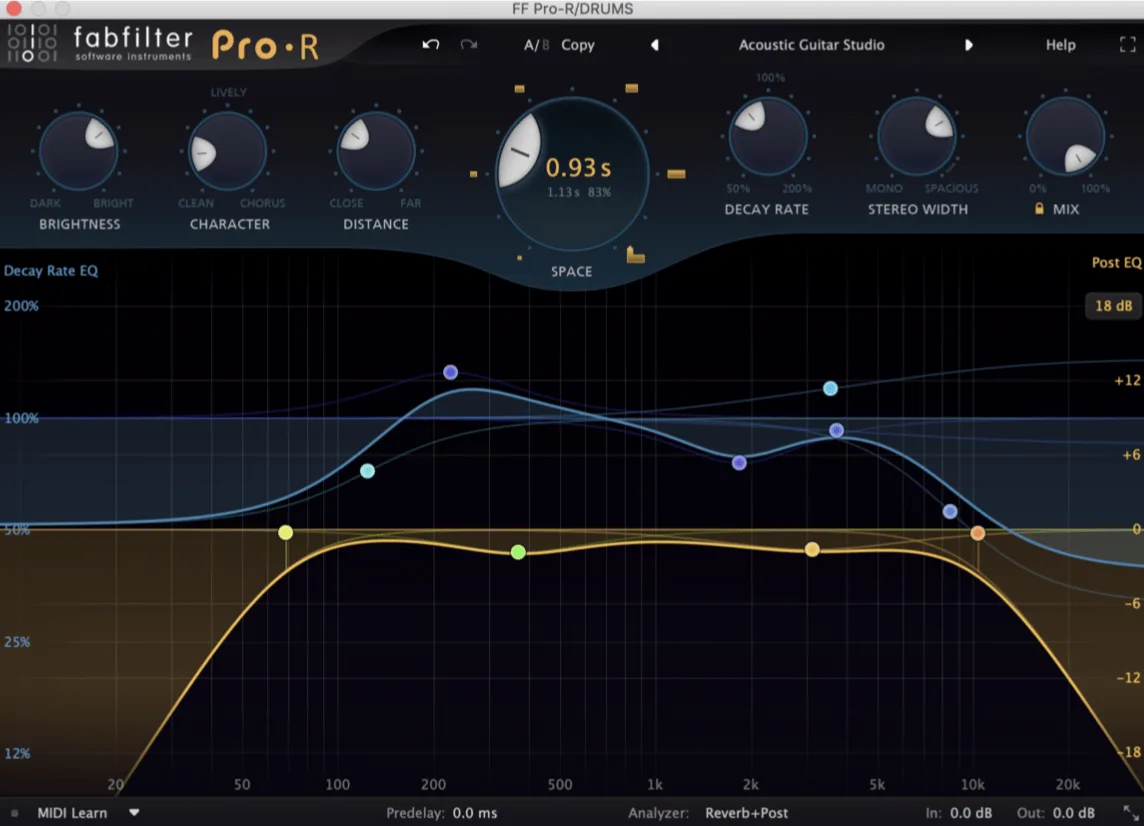Click the Stereo Width knob
The width and height of the screenshot is (1144, 826).
pyautogui.click(x=916, y=136)
